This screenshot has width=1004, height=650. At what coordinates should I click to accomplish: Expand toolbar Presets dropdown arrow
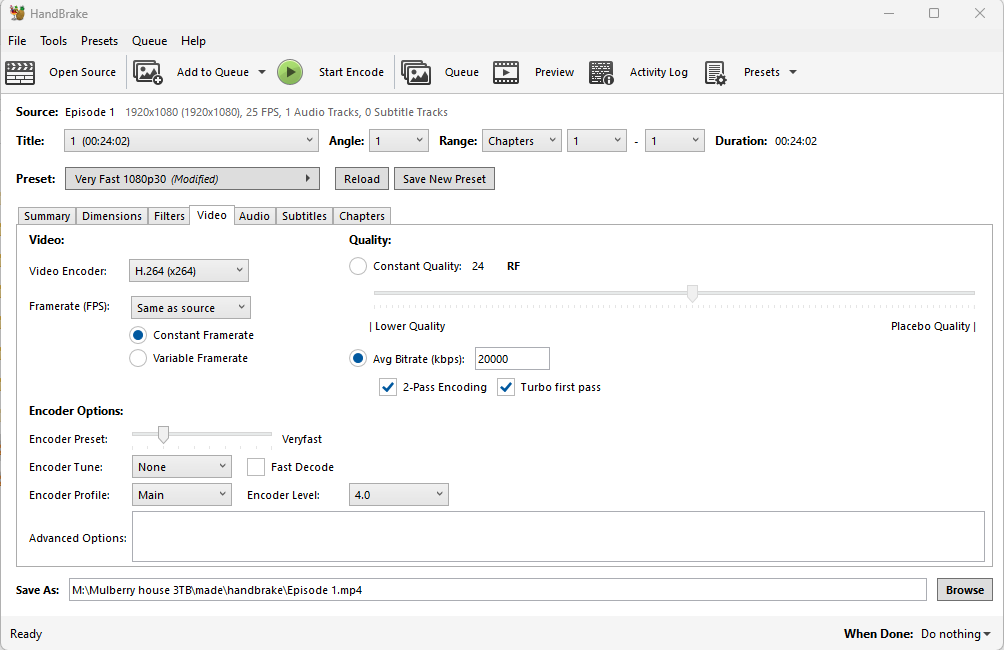point(793,72)
